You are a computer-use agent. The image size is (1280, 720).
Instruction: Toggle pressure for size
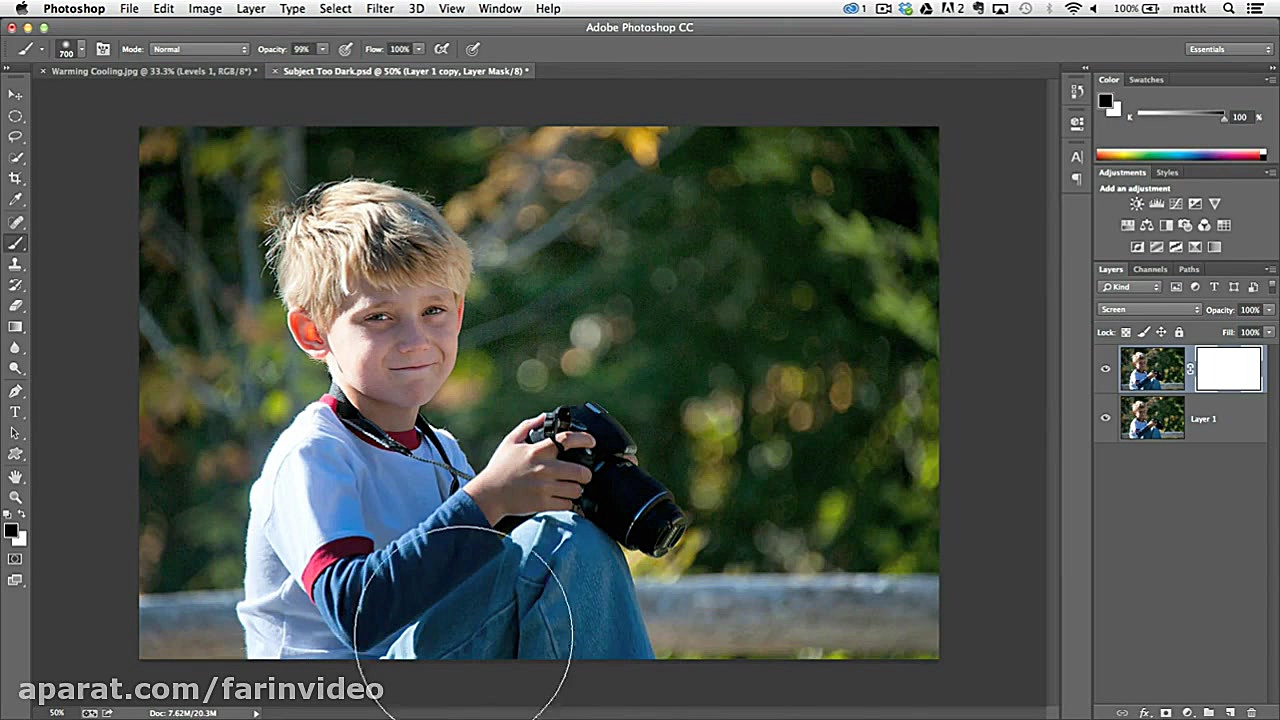473,49
